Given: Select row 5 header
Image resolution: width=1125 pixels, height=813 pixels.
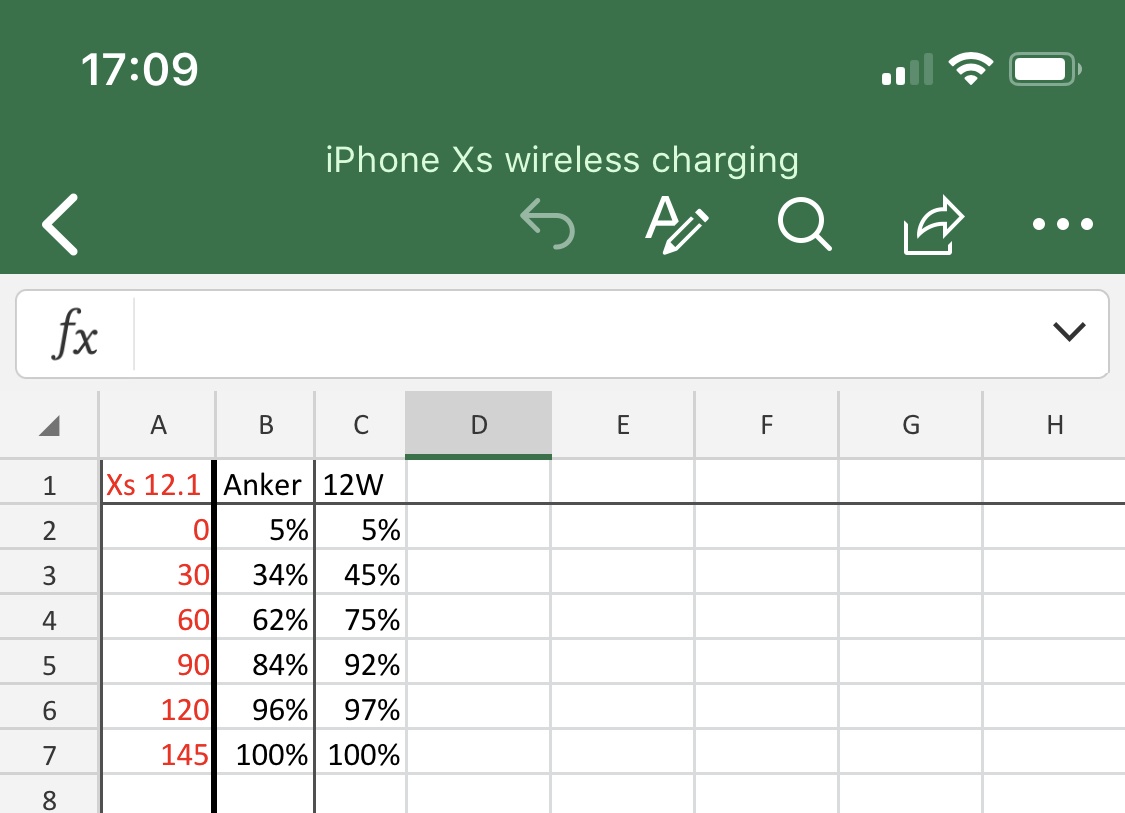Looking at the screenshot, I should pos(49,666).
